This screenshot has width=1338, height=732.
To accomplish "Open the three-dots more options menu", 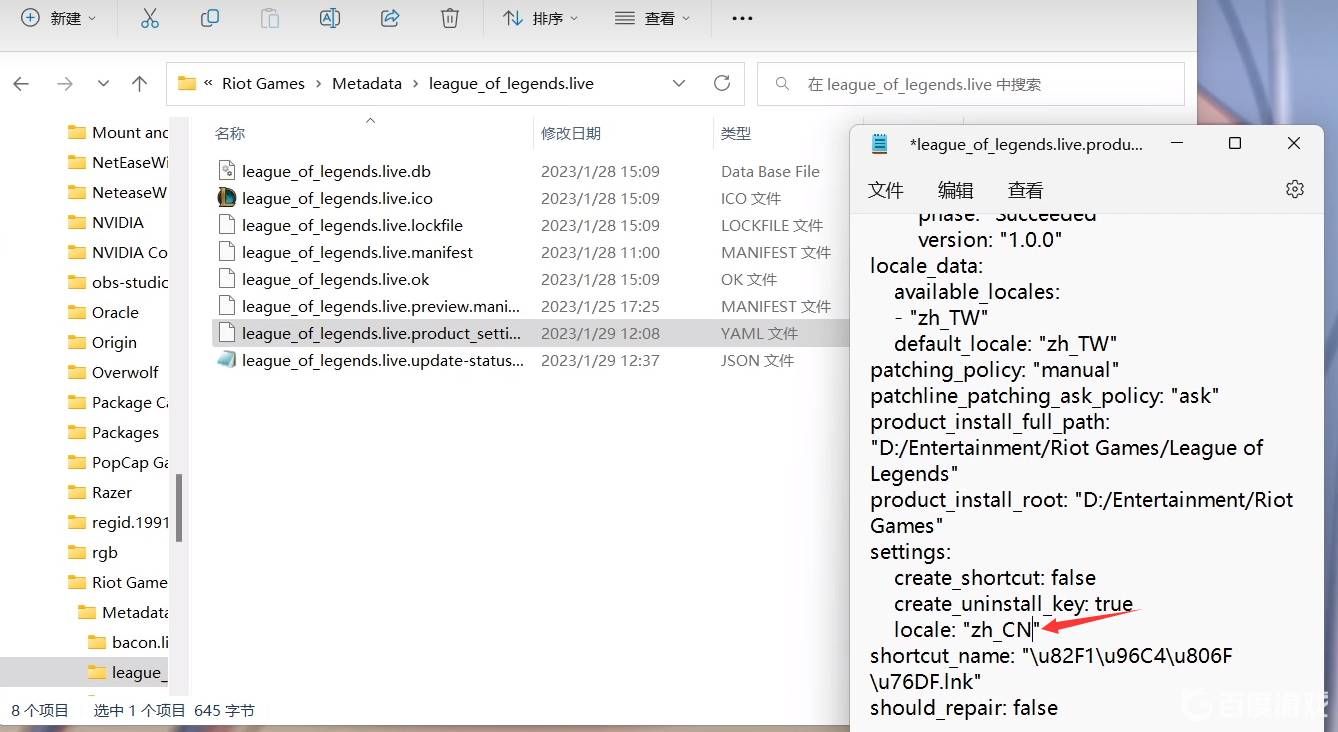I will 742,18.
